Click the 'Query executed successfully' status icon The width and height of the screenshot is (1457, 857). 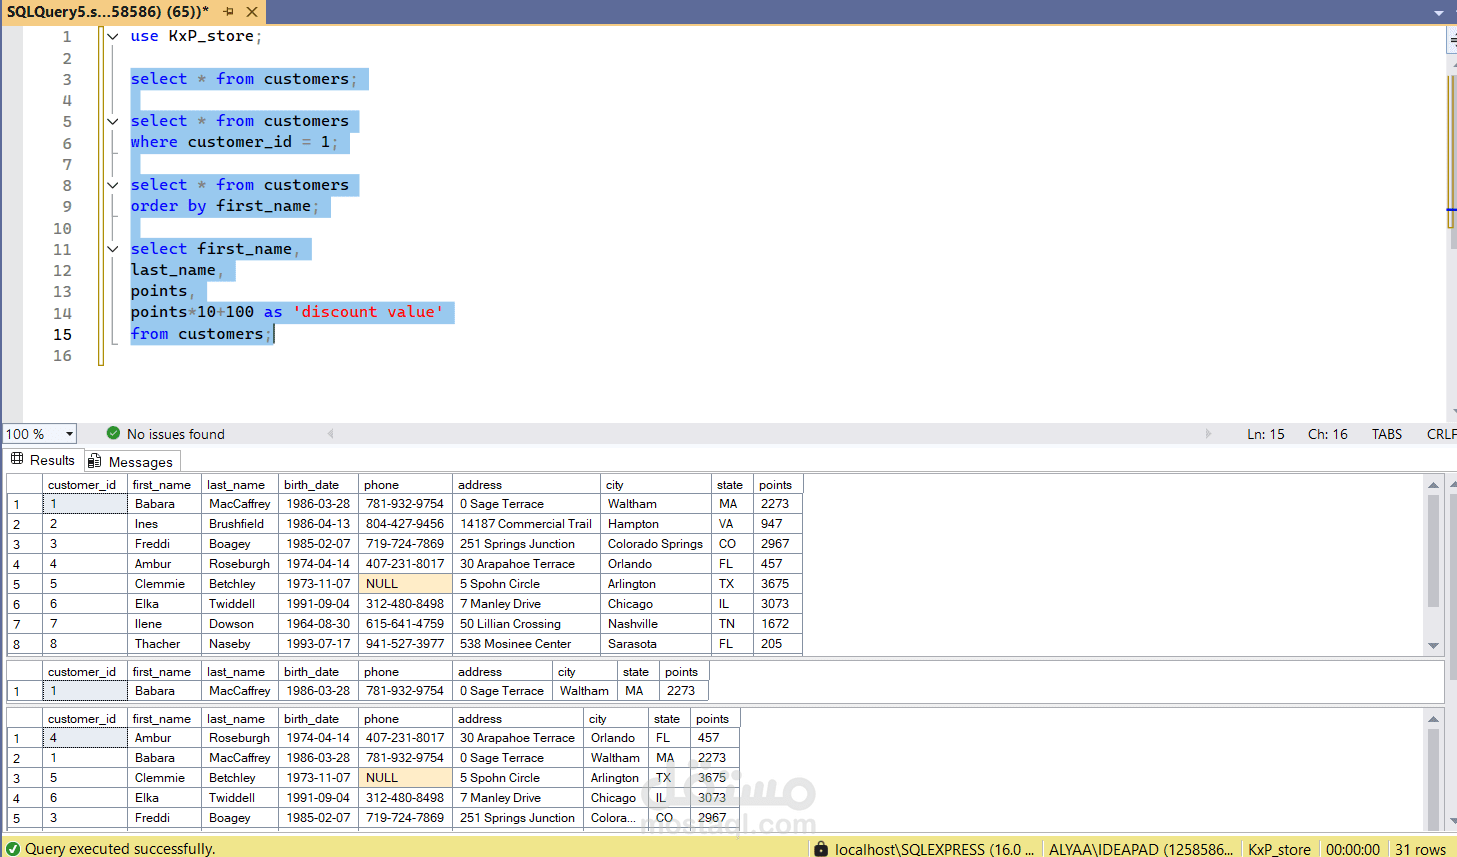coord(13,848)
